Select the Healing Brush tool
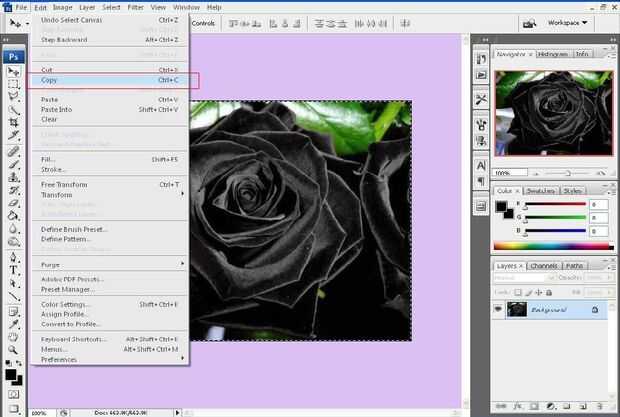The image size is (620, 417). click(13, 151)
